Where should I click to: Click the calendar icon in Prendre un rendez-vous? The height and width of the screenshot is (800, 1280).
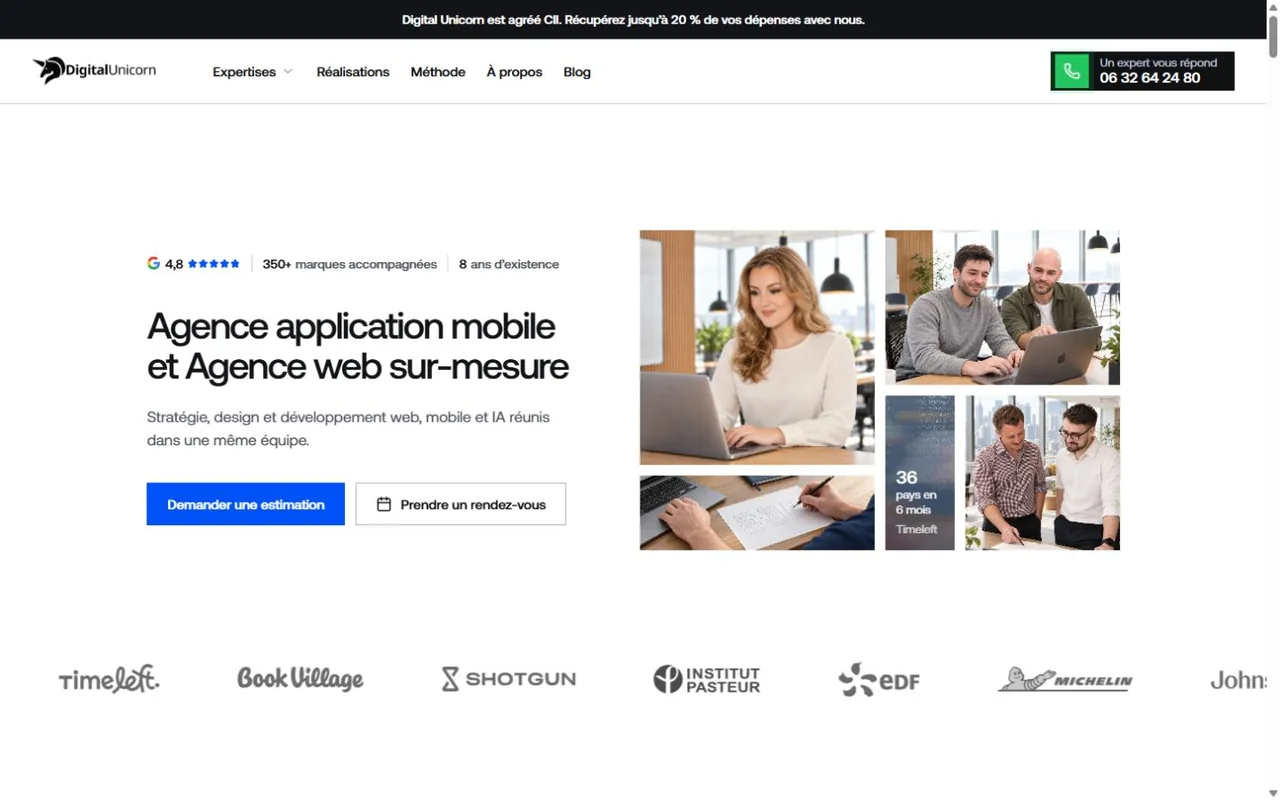(x=383, y=504)
